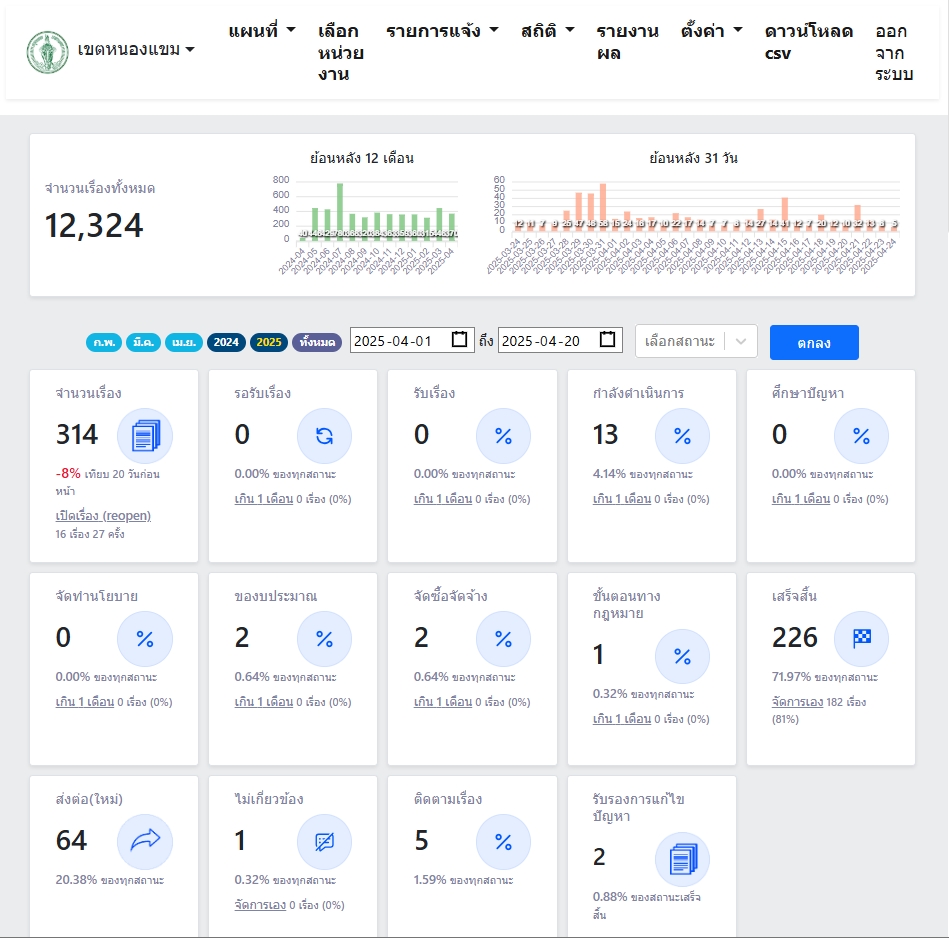Click percent icon in ศึกษาปัญหา card

click(x=861, y=436)
